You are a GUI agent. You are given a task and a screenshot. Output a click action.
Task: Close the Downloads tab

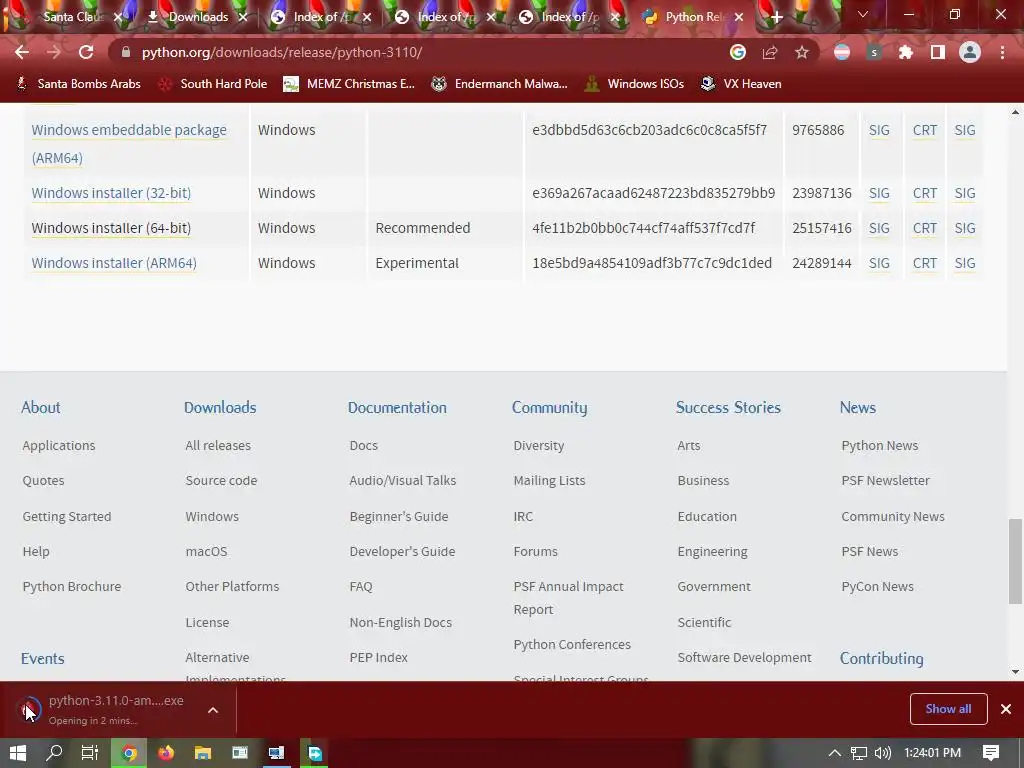tap(243, 17)
